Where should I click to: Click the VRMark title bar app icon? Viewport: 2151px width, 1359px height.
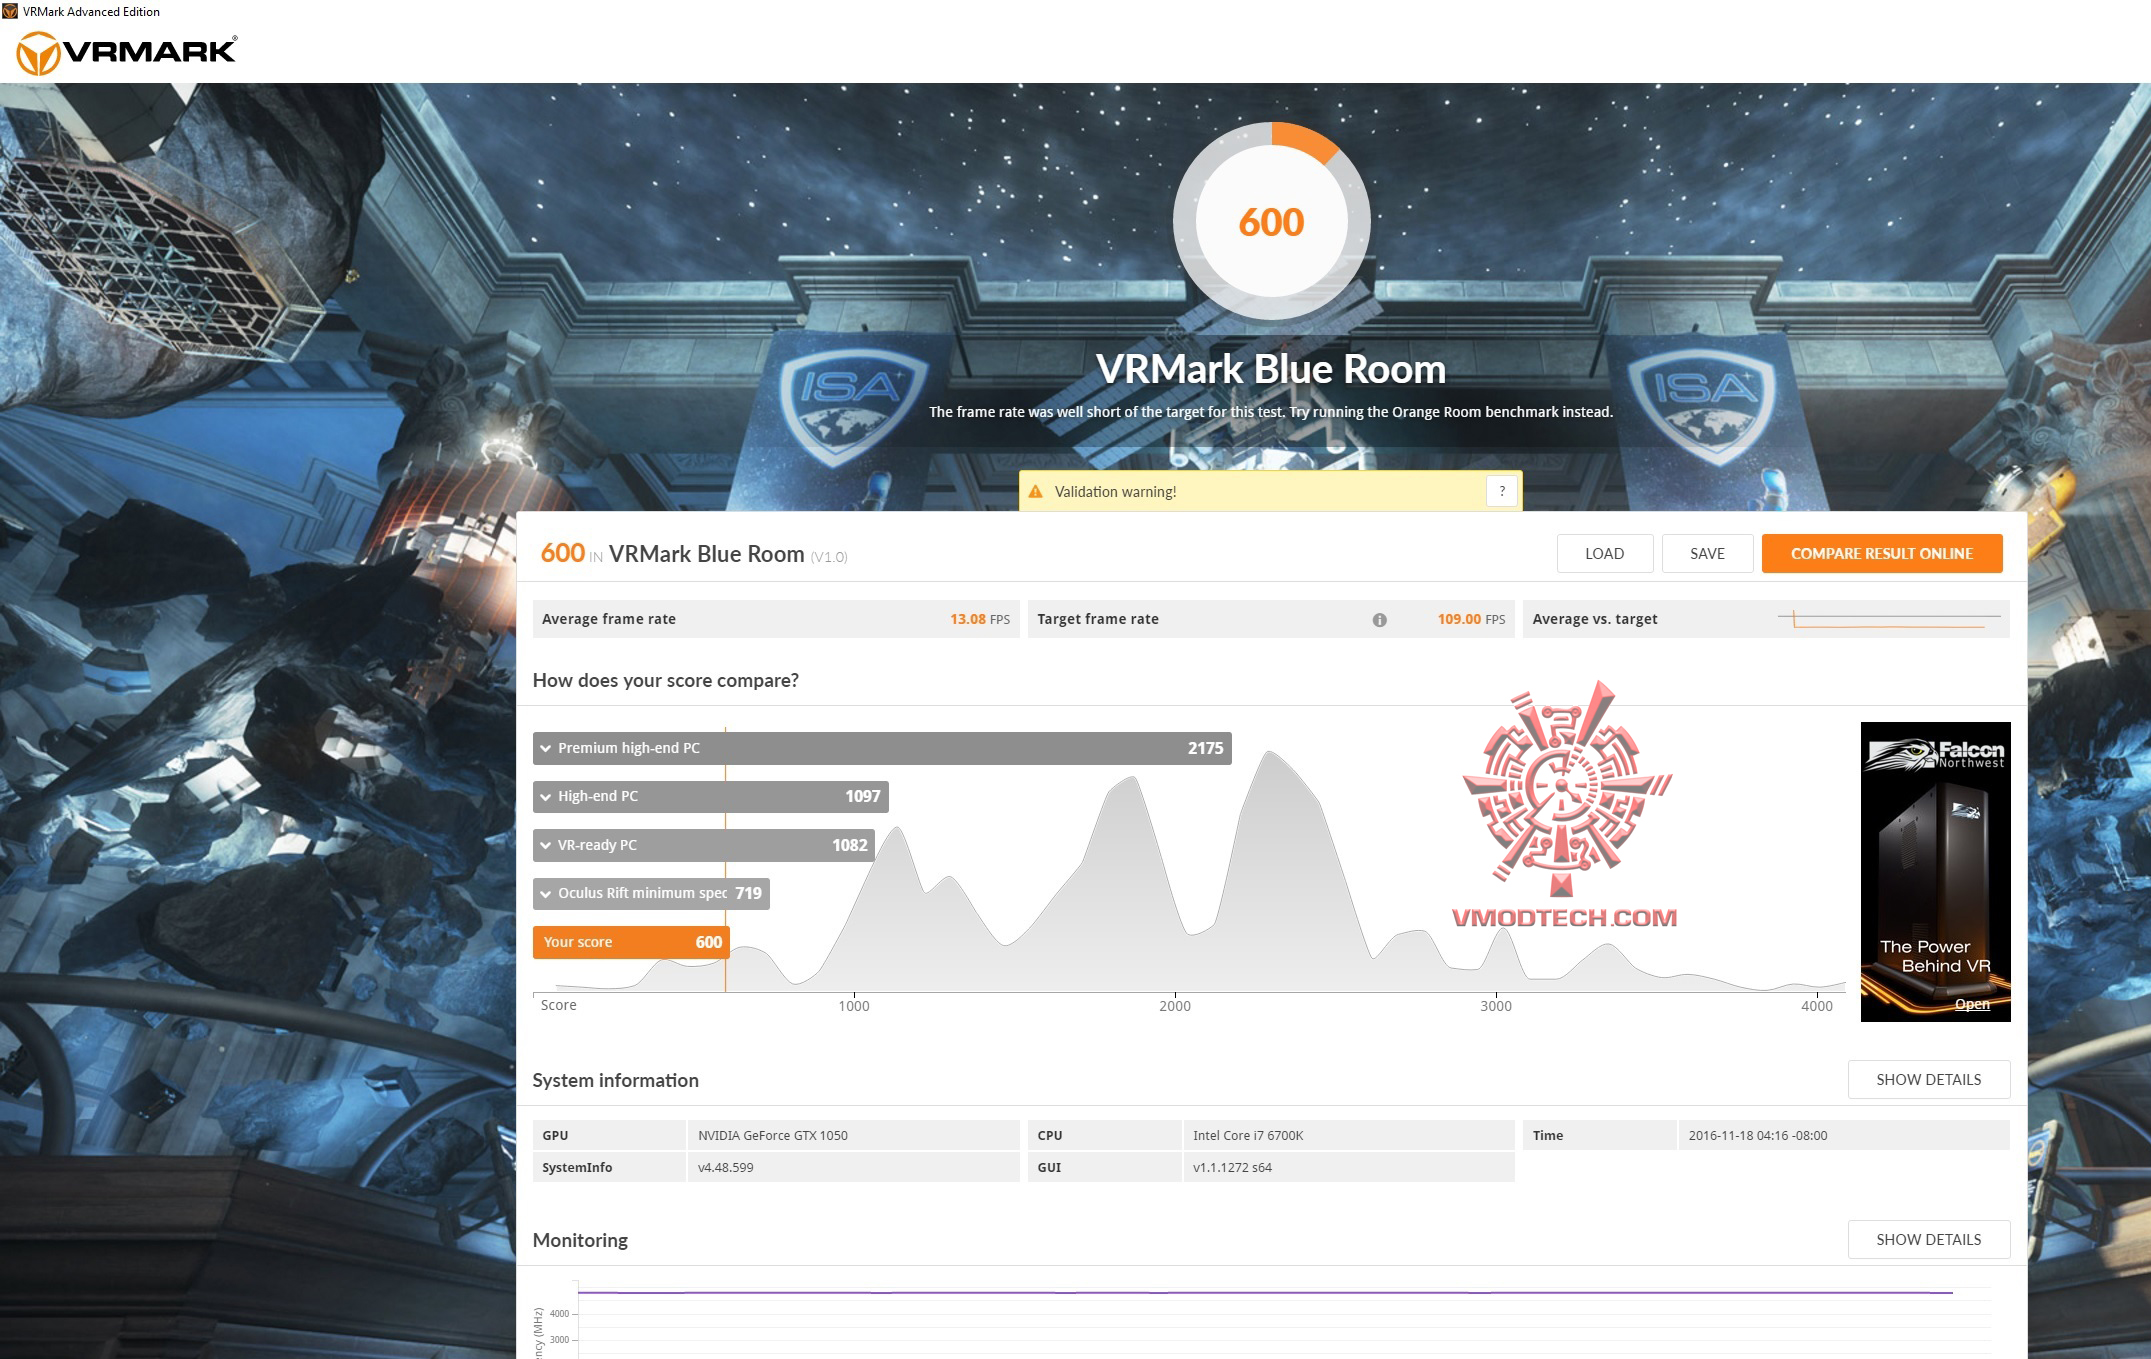pyautogui.click(x=10, y=11)
